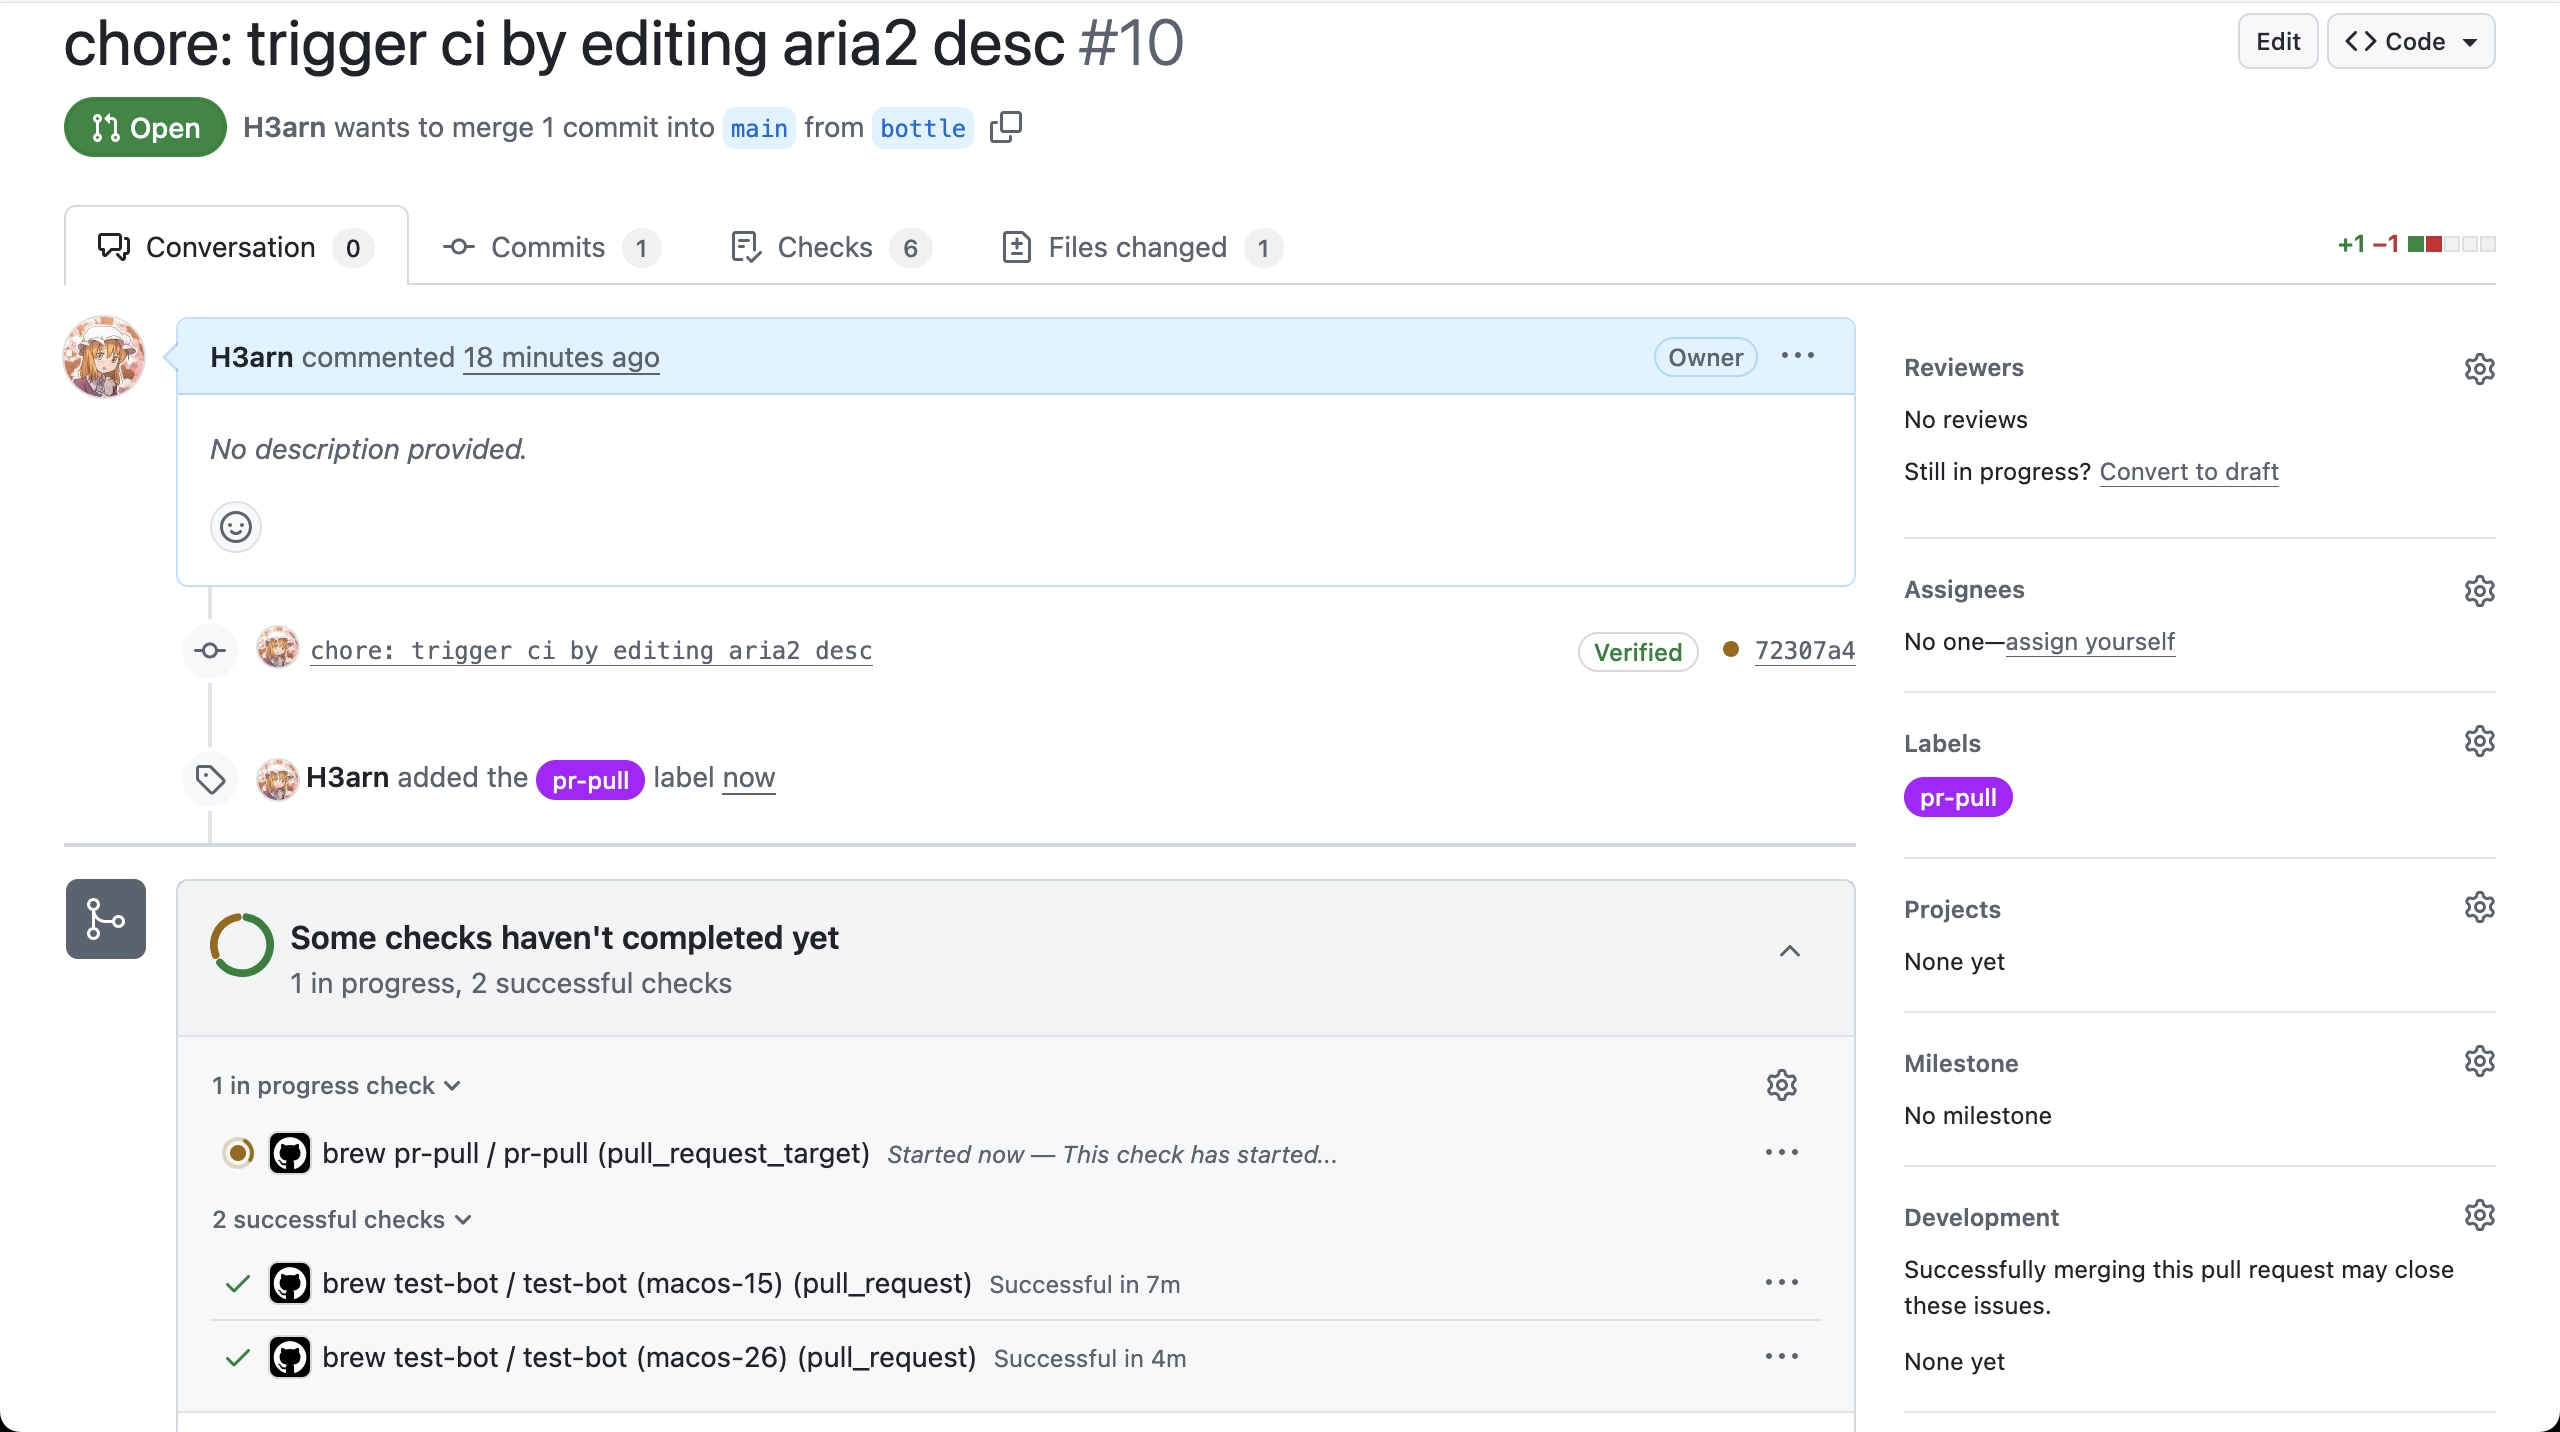Copy the bottle branch name icon
The width and height of the screenshot is (2560, 1432).
coord(1005,127)
